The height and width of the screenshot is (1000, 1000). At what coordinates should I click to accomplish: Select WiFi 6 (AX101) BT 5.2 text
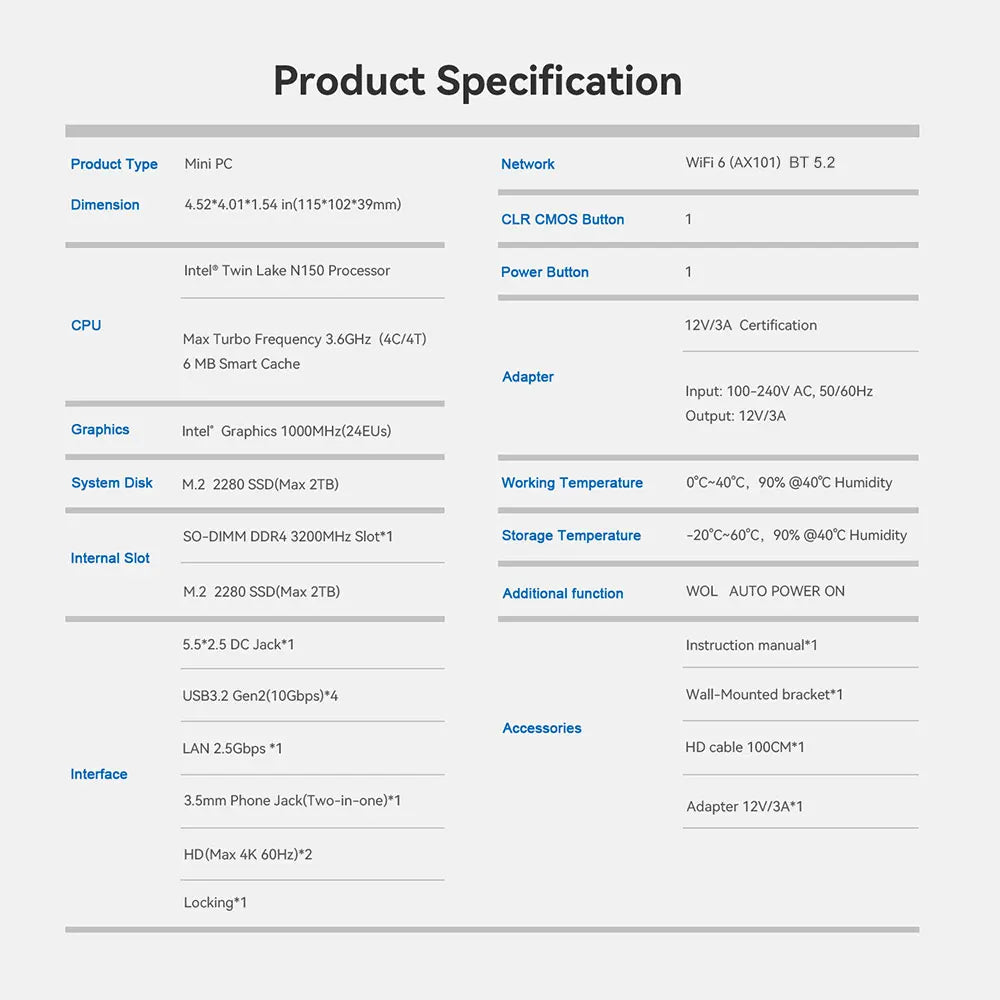pos(760,163)
